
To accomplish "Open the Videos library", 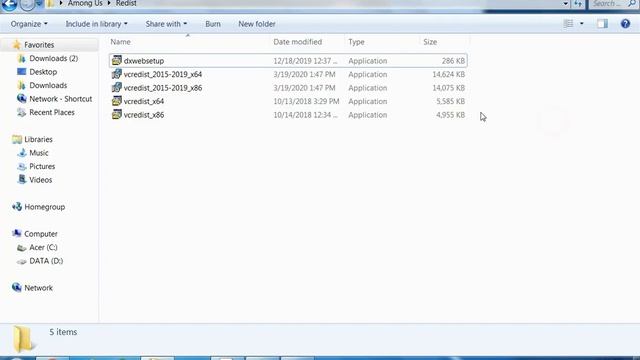I will point(40,180).
